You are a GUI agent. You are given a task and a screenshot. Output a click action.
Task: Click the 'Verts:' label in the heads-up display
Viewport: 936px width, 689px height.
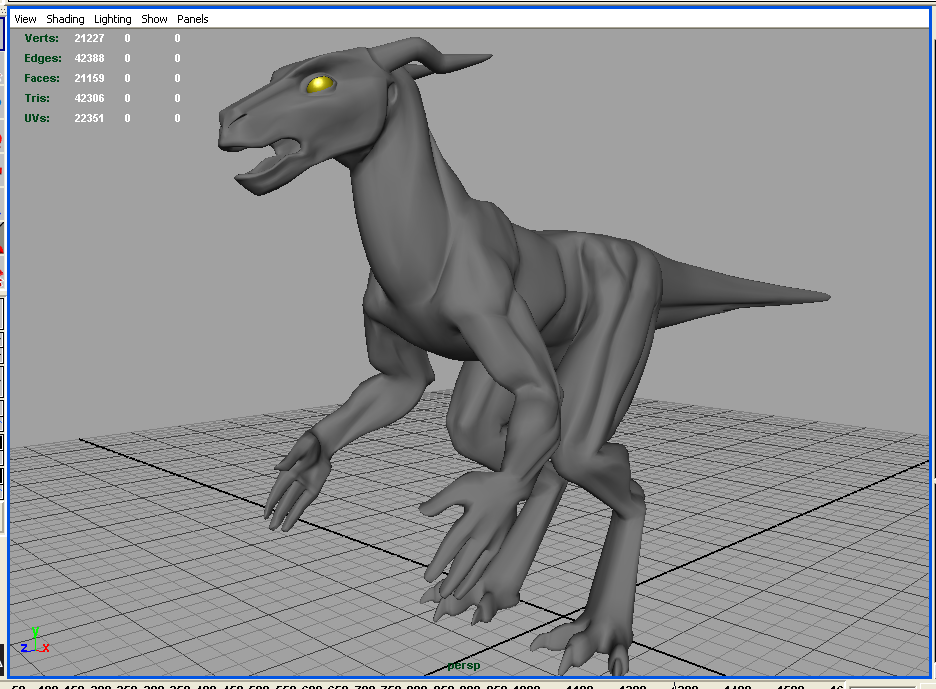tap(42, 38)
